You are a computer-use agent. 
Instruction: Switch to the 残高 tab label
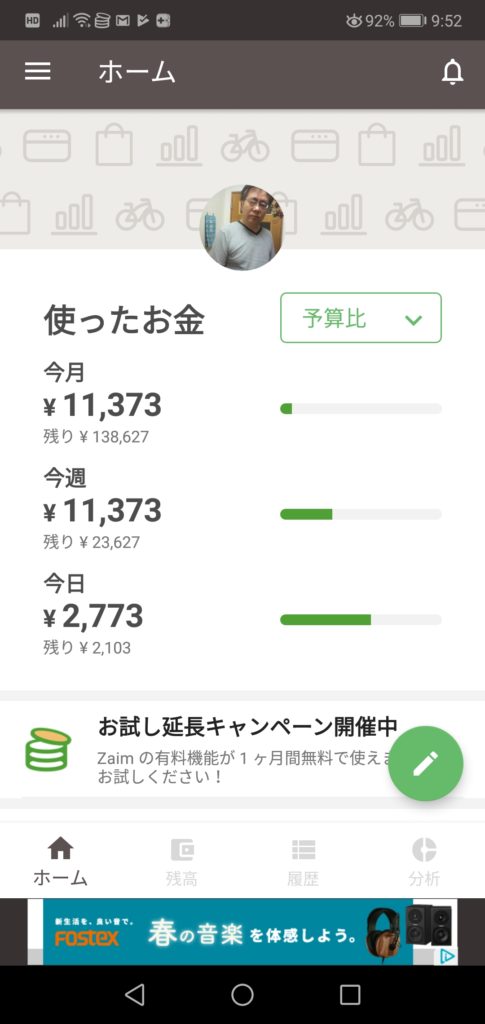pos(181,878)
